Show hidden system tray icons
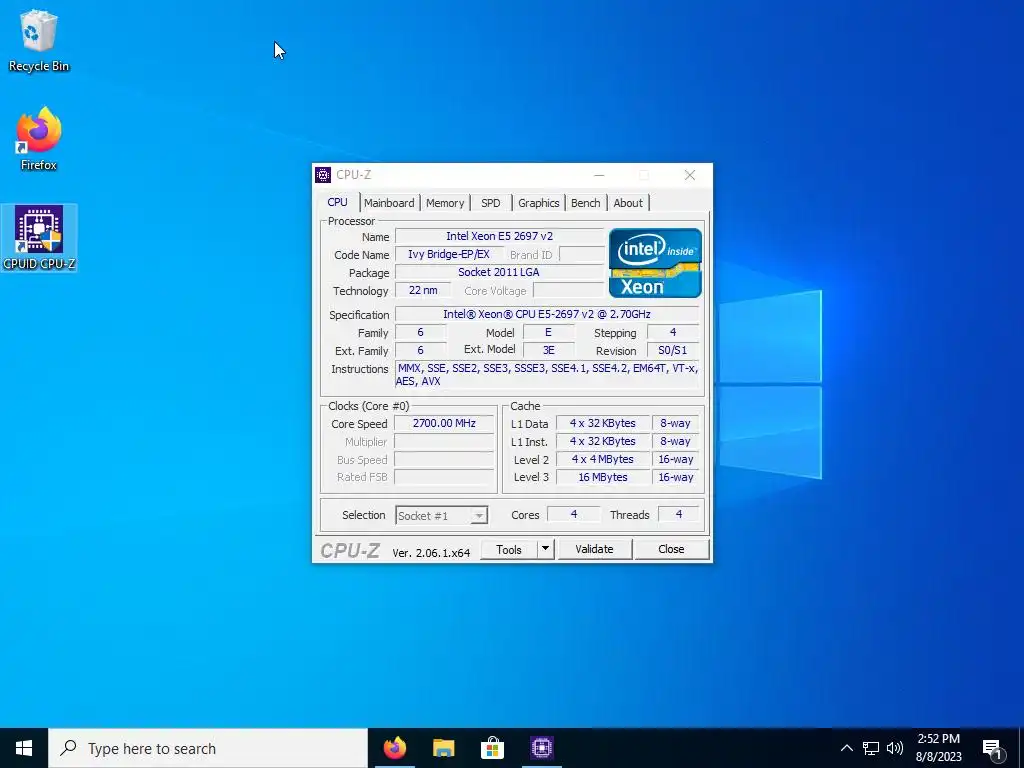Screen dimensions: 1024x768 coord(846,748)
